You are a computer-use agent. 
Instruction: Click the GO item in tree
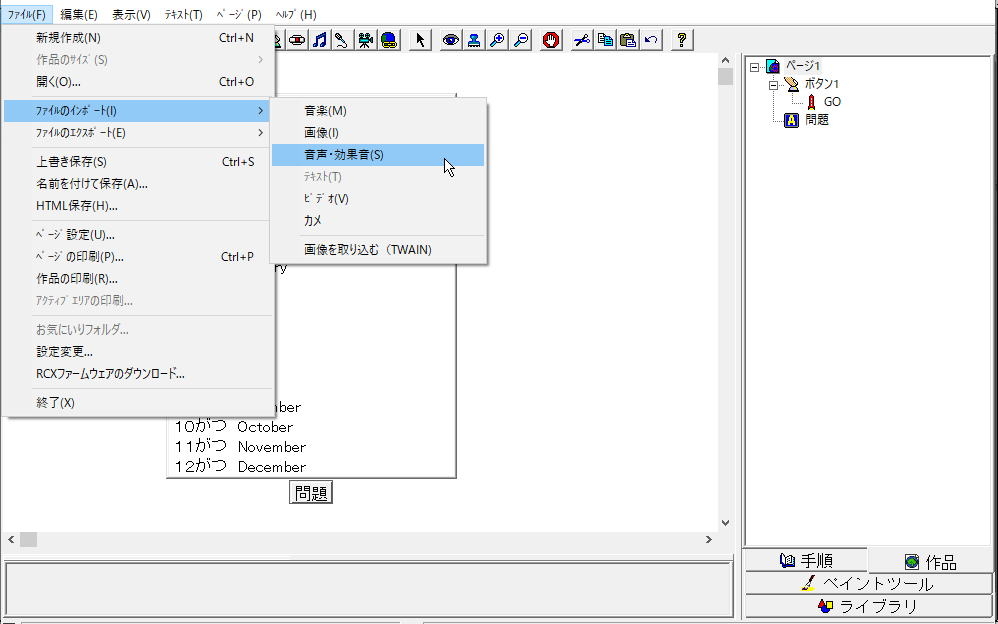pyautogui.click(x=833, y=102)
